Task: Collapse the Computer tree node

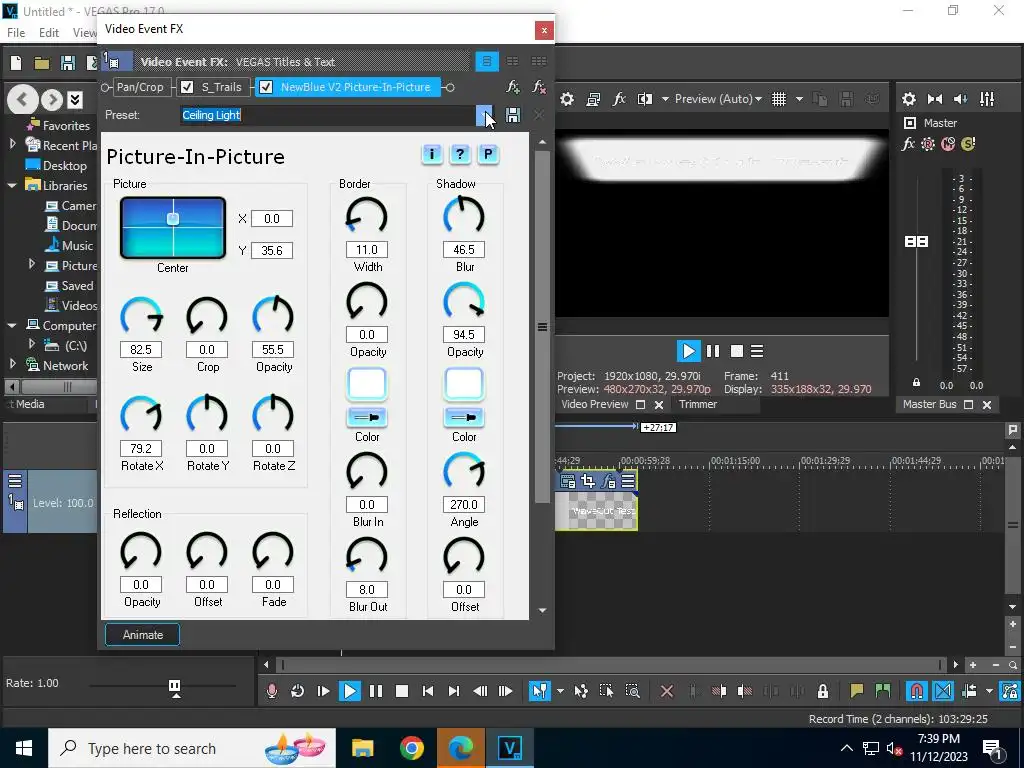Action: click(x=12, y=325)
